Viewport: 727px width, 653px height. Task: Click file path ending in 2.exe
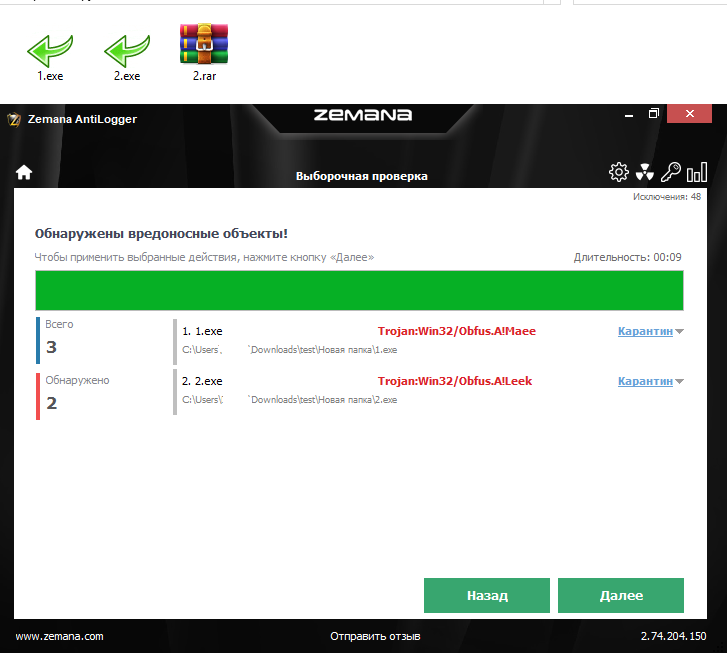[289, 400]
